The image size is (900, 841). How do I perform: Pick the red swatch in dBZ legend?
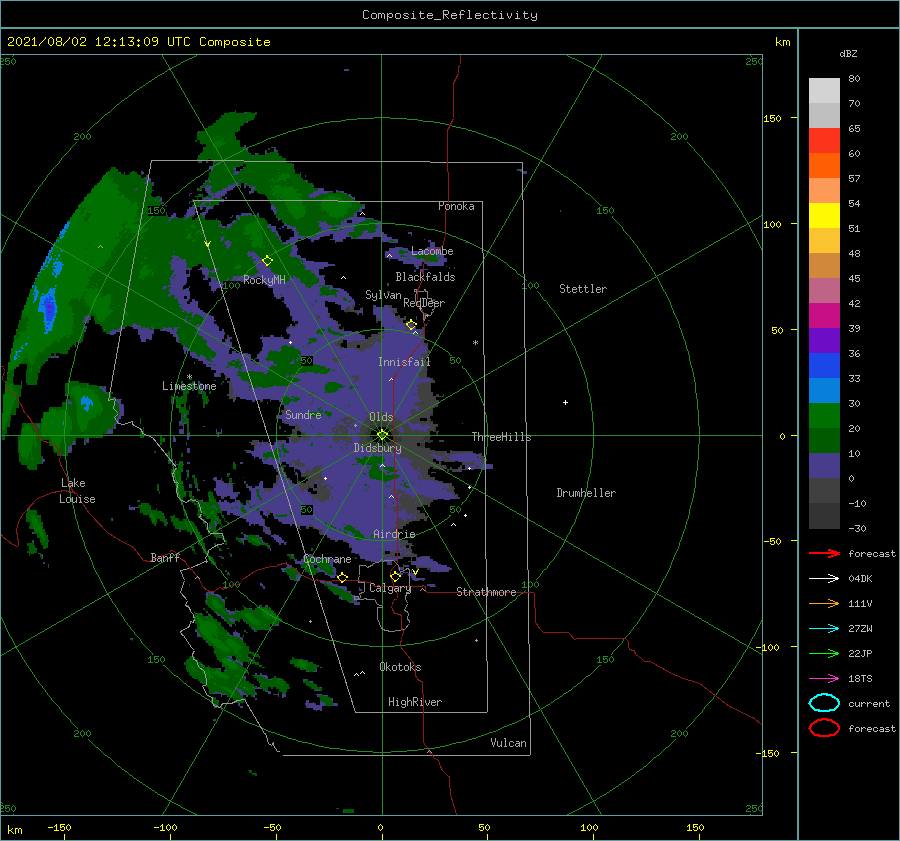(x=824, y=140)
